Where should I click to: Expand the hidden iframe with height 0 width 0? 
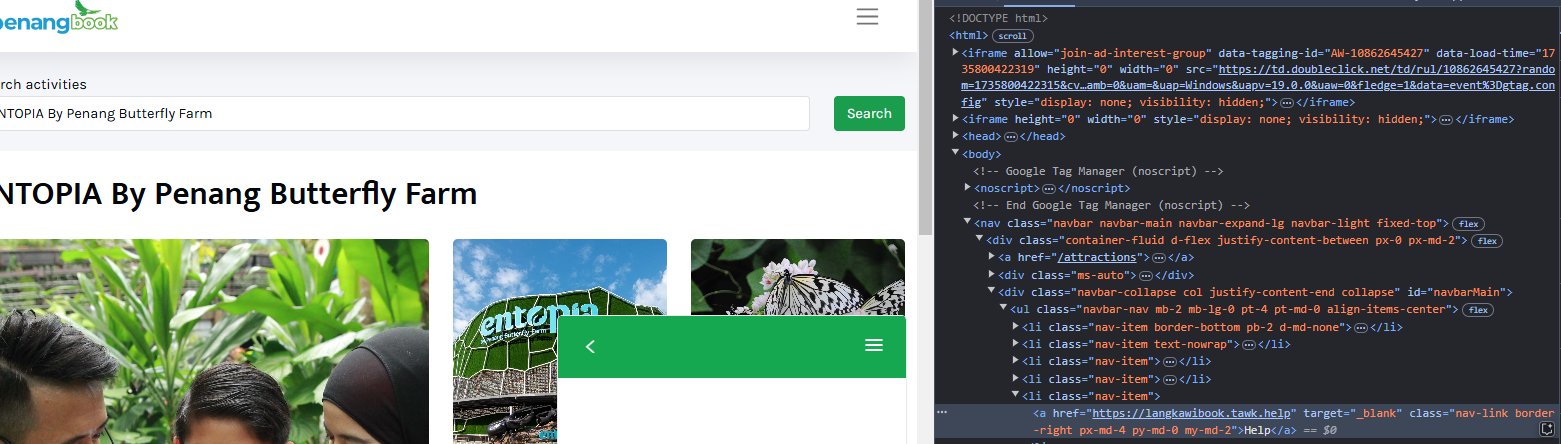pyautogui.click(x=955, y=119)
